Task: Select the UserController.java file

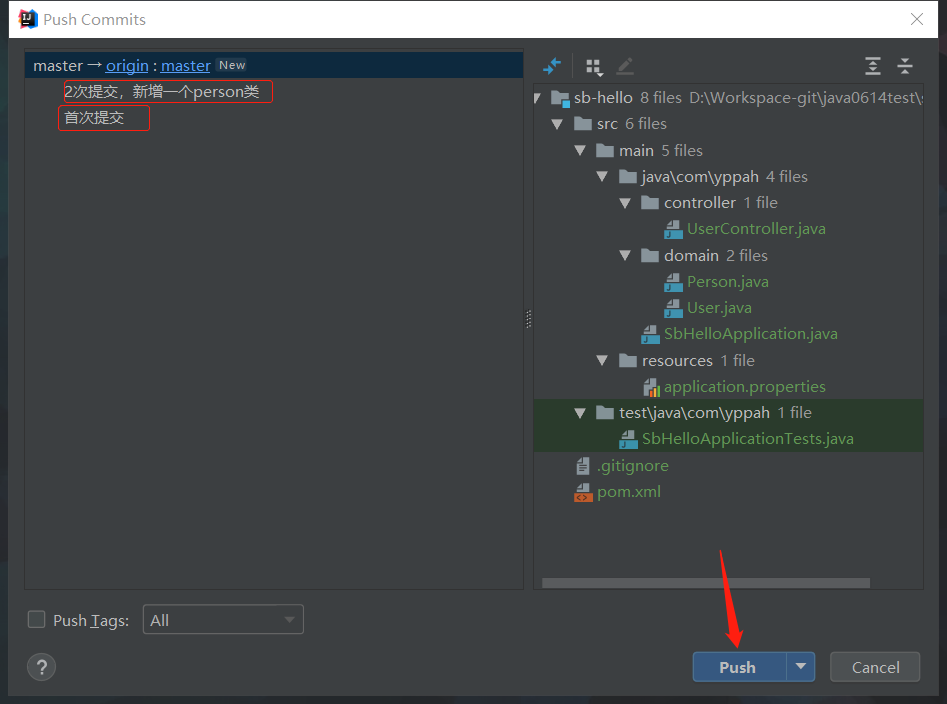Action: [755, 229]
